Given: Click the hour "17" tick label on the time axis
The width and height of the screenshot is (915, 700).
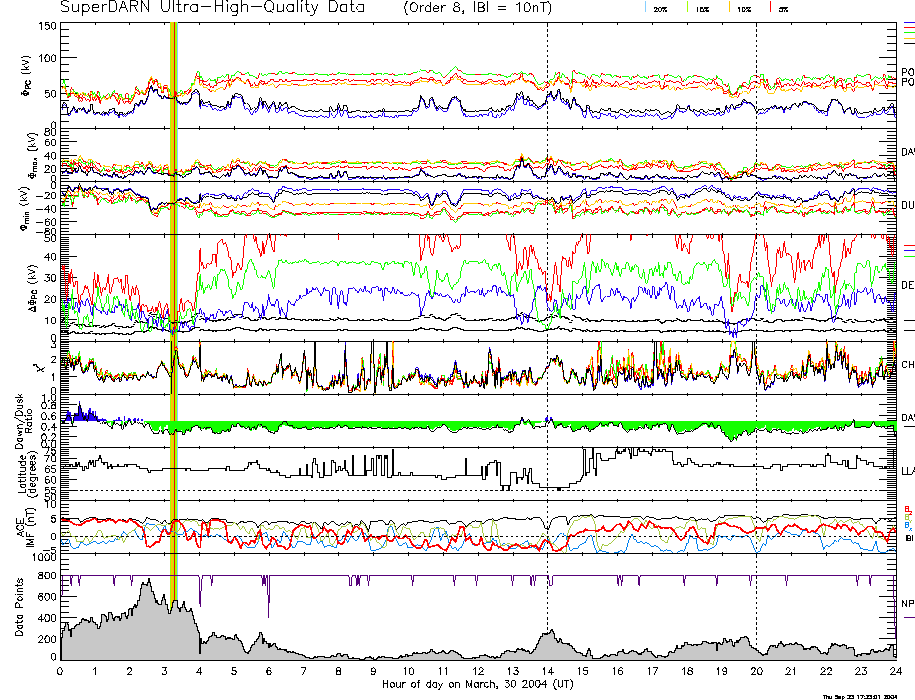Looking at the screenshot, I should point(652,671).
